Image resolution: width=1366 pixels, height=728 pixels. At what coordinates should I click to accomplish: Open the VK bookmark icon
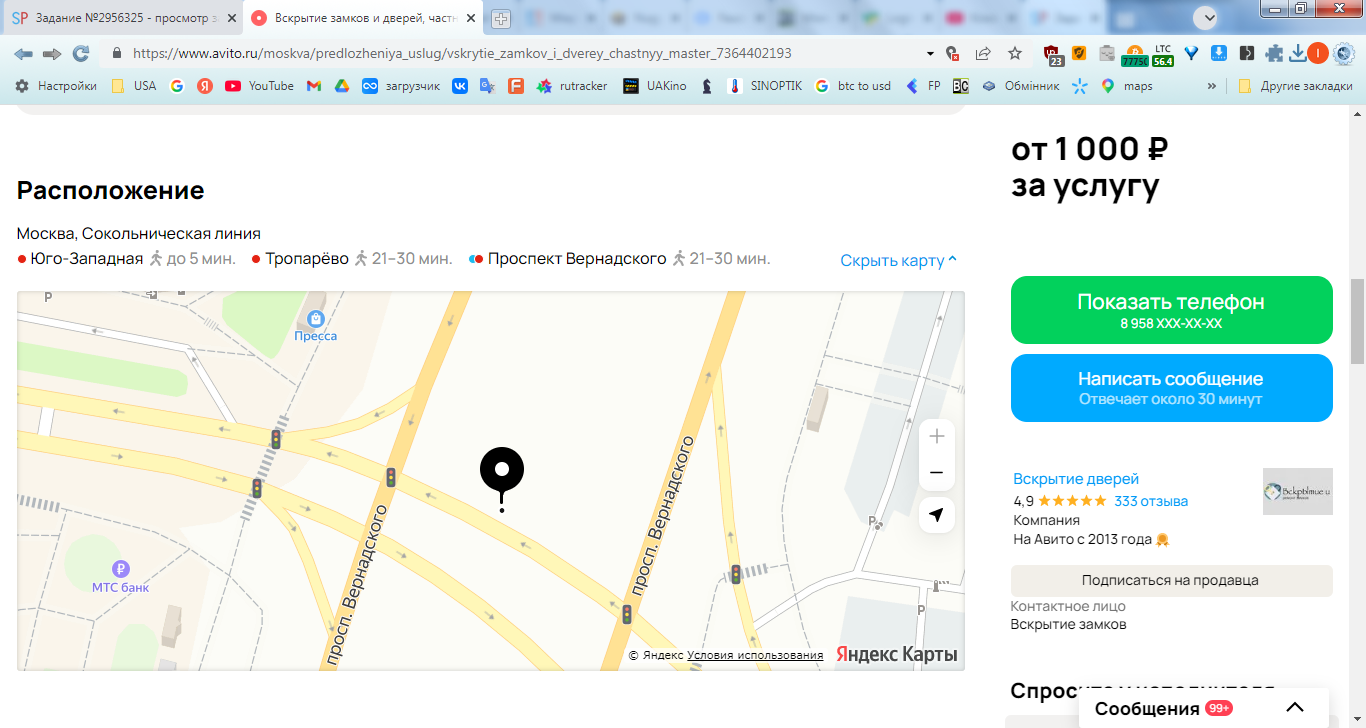[459, 86]
